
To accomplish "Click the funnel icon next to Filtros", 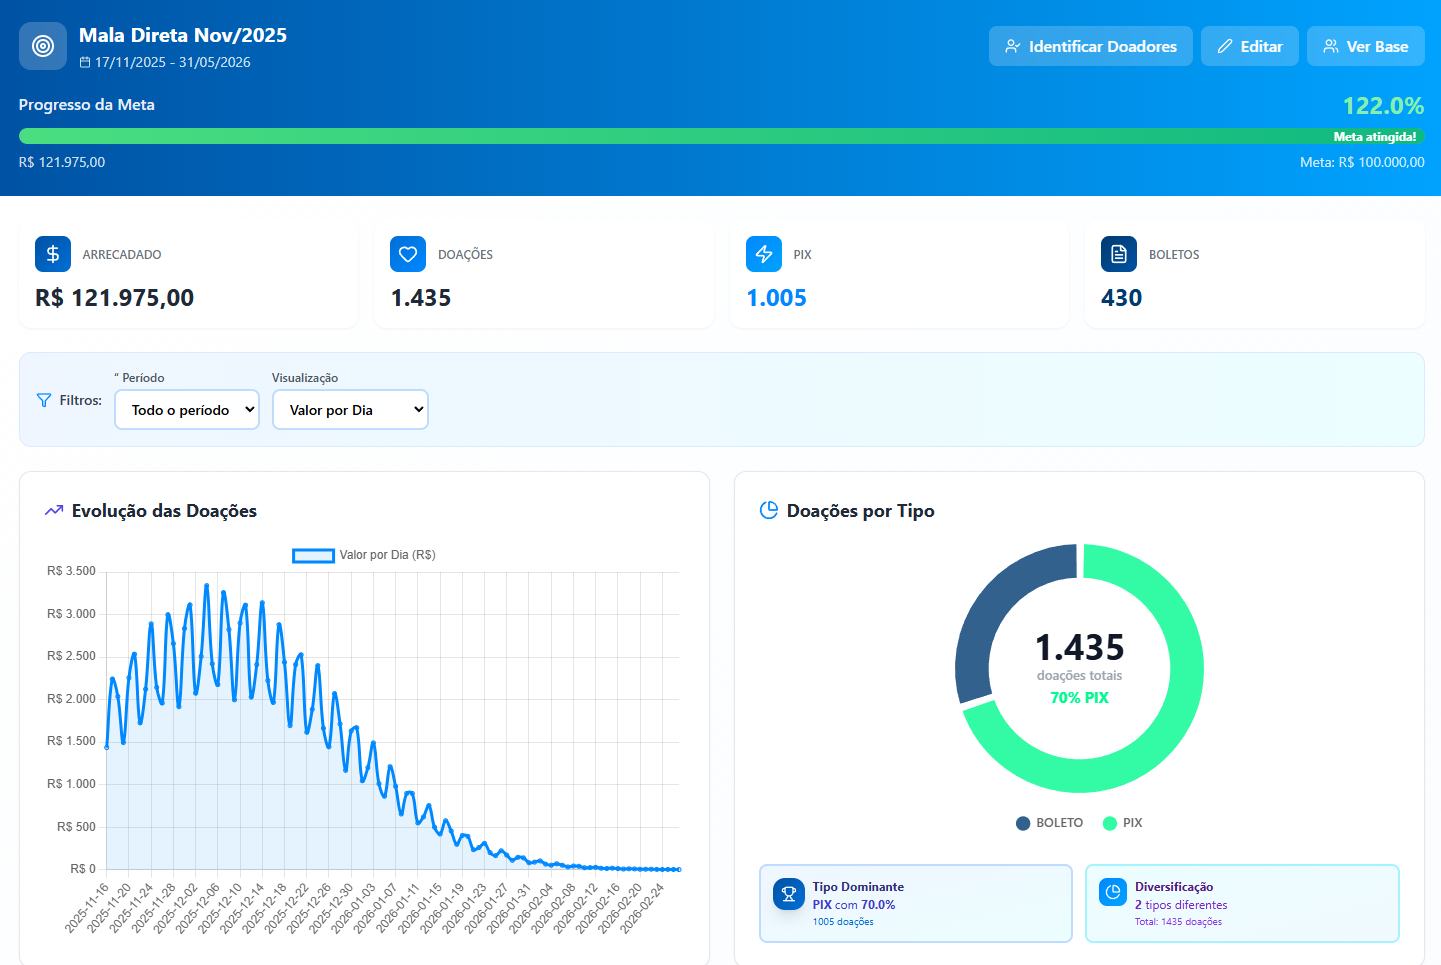I will coord(42,399).
